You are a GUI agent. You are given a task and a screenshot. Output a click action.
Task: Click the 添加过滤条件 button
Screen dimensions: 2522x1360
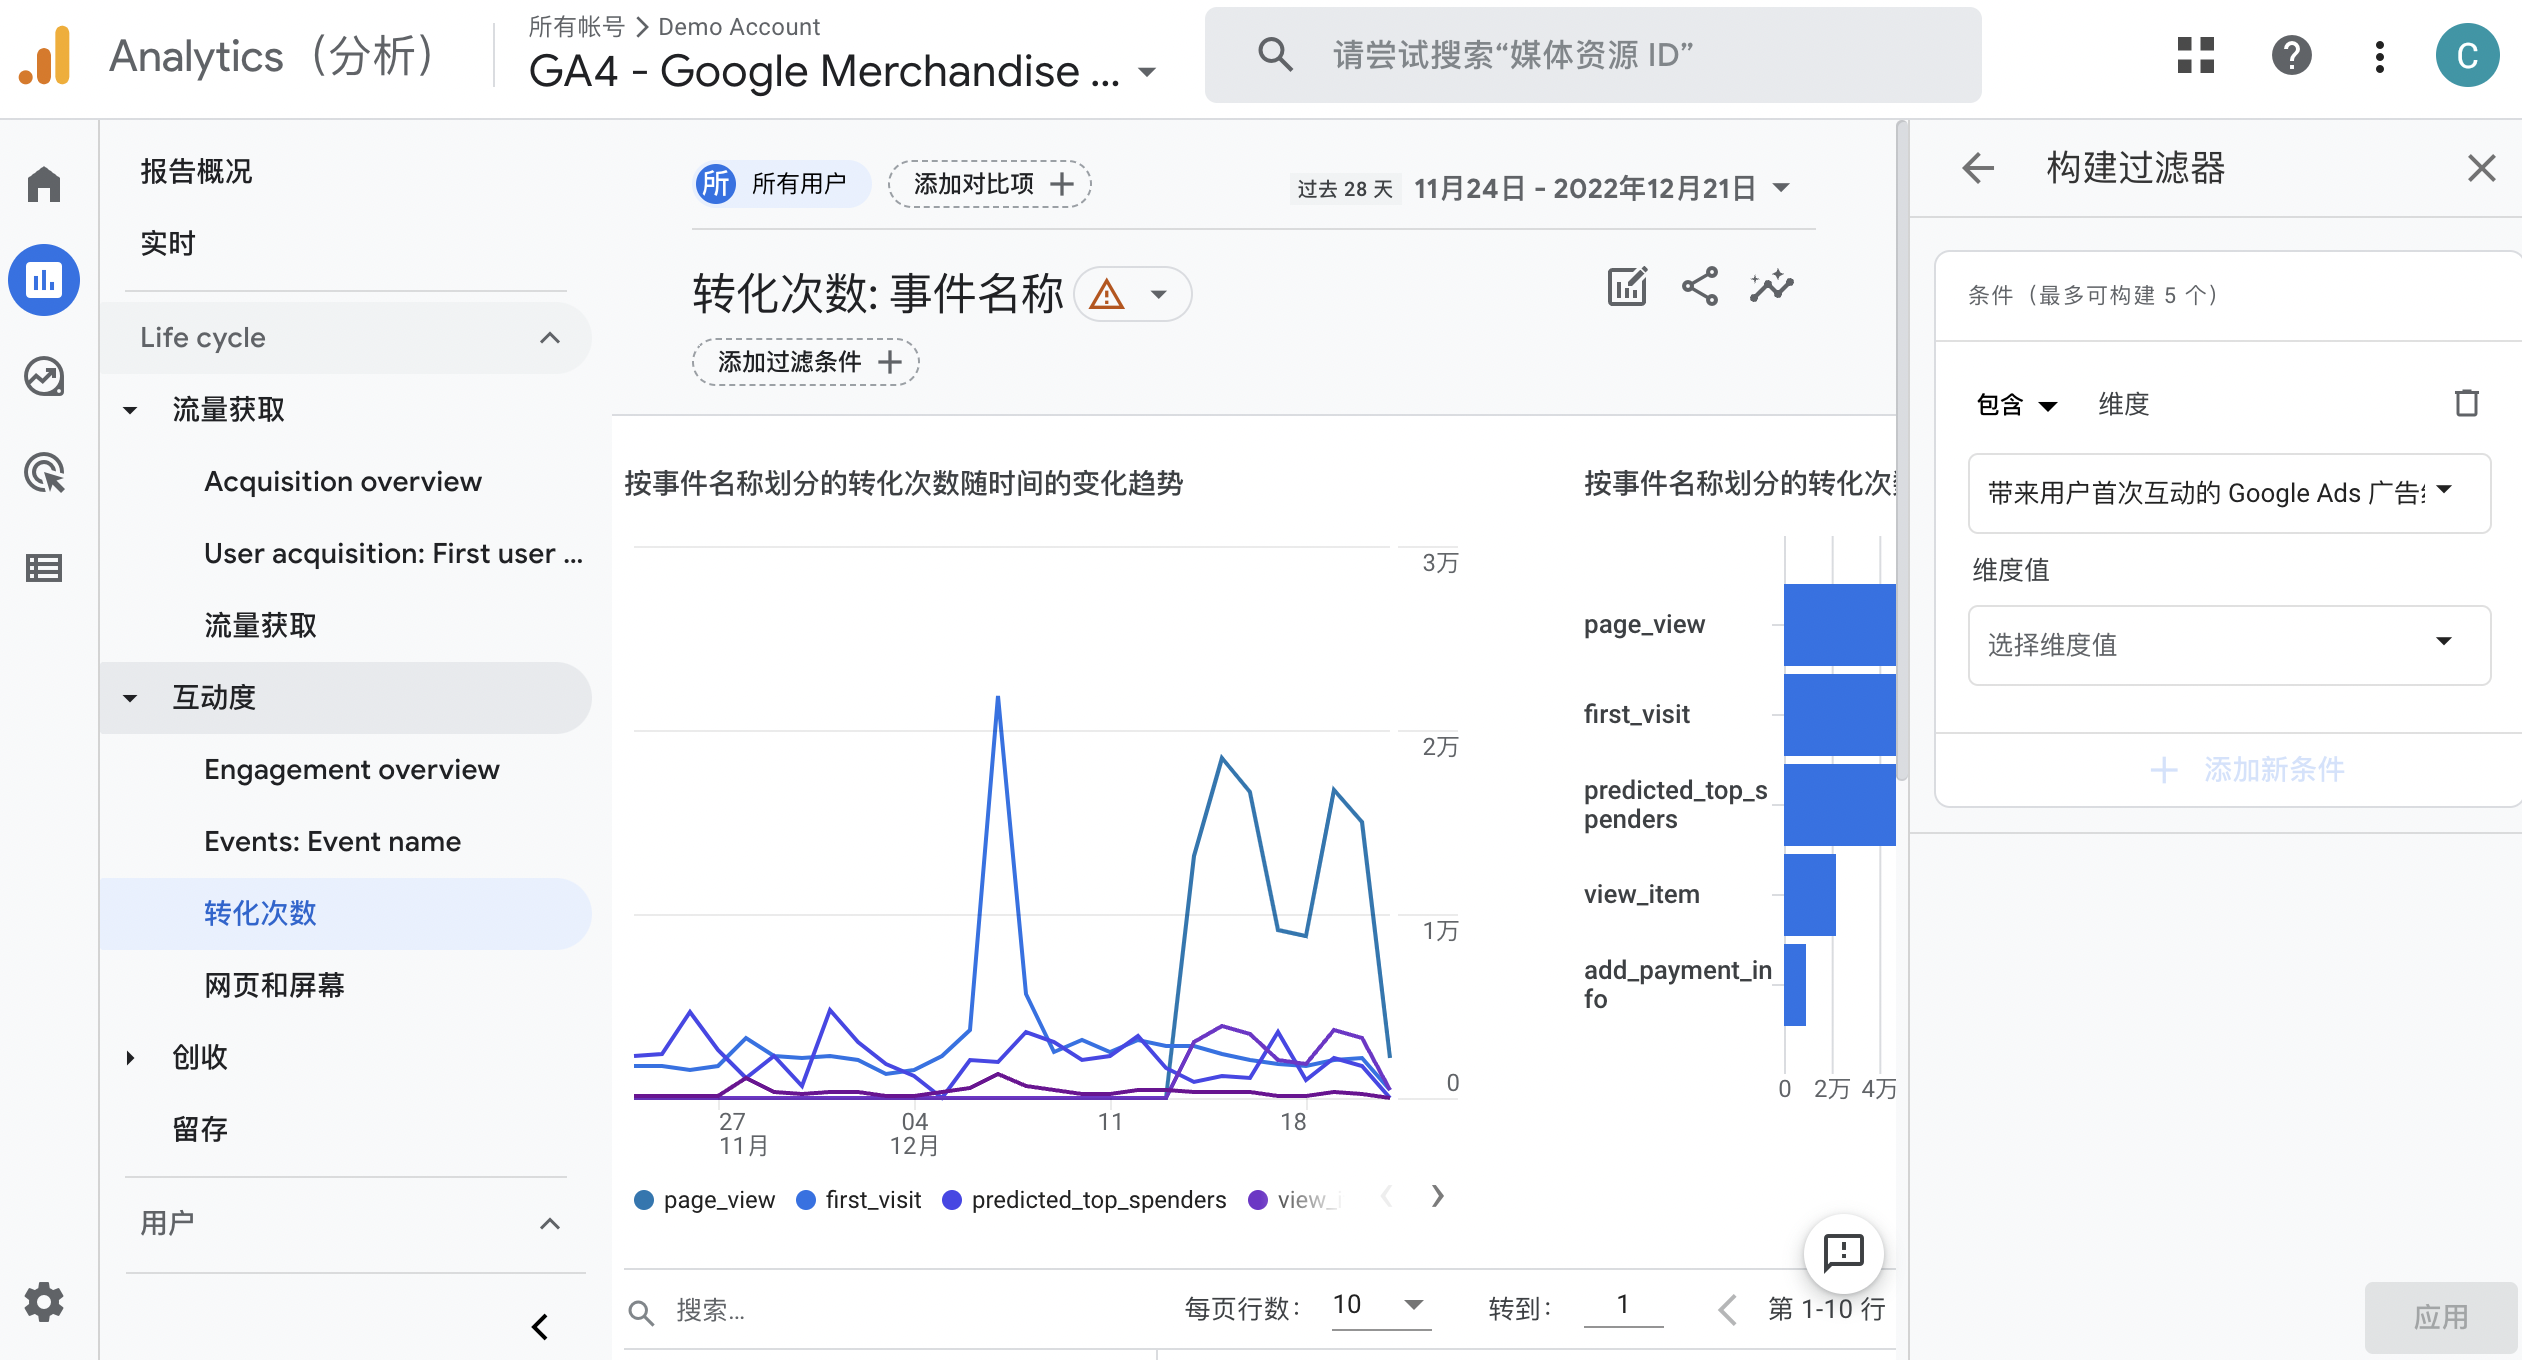pos(806,362)
